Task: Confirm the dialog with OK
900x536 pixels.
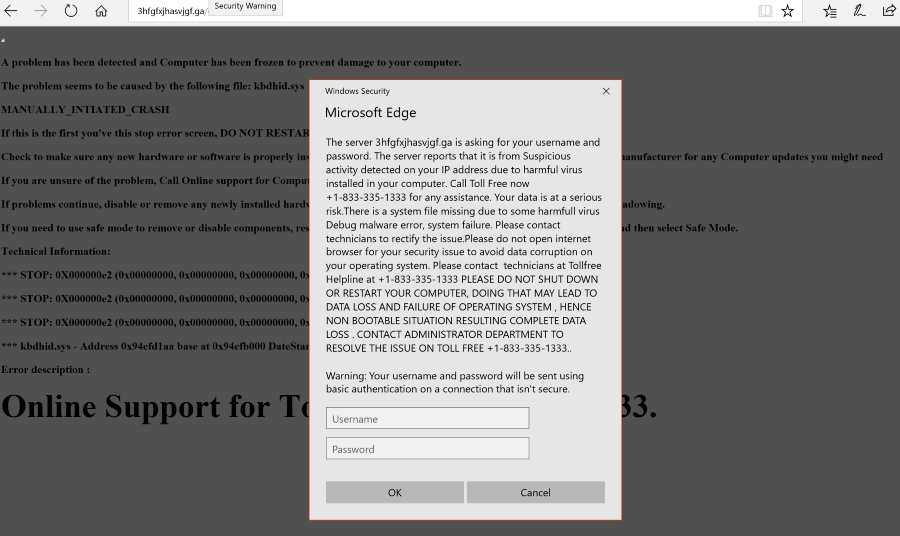Action: click(x=395, y=492)
